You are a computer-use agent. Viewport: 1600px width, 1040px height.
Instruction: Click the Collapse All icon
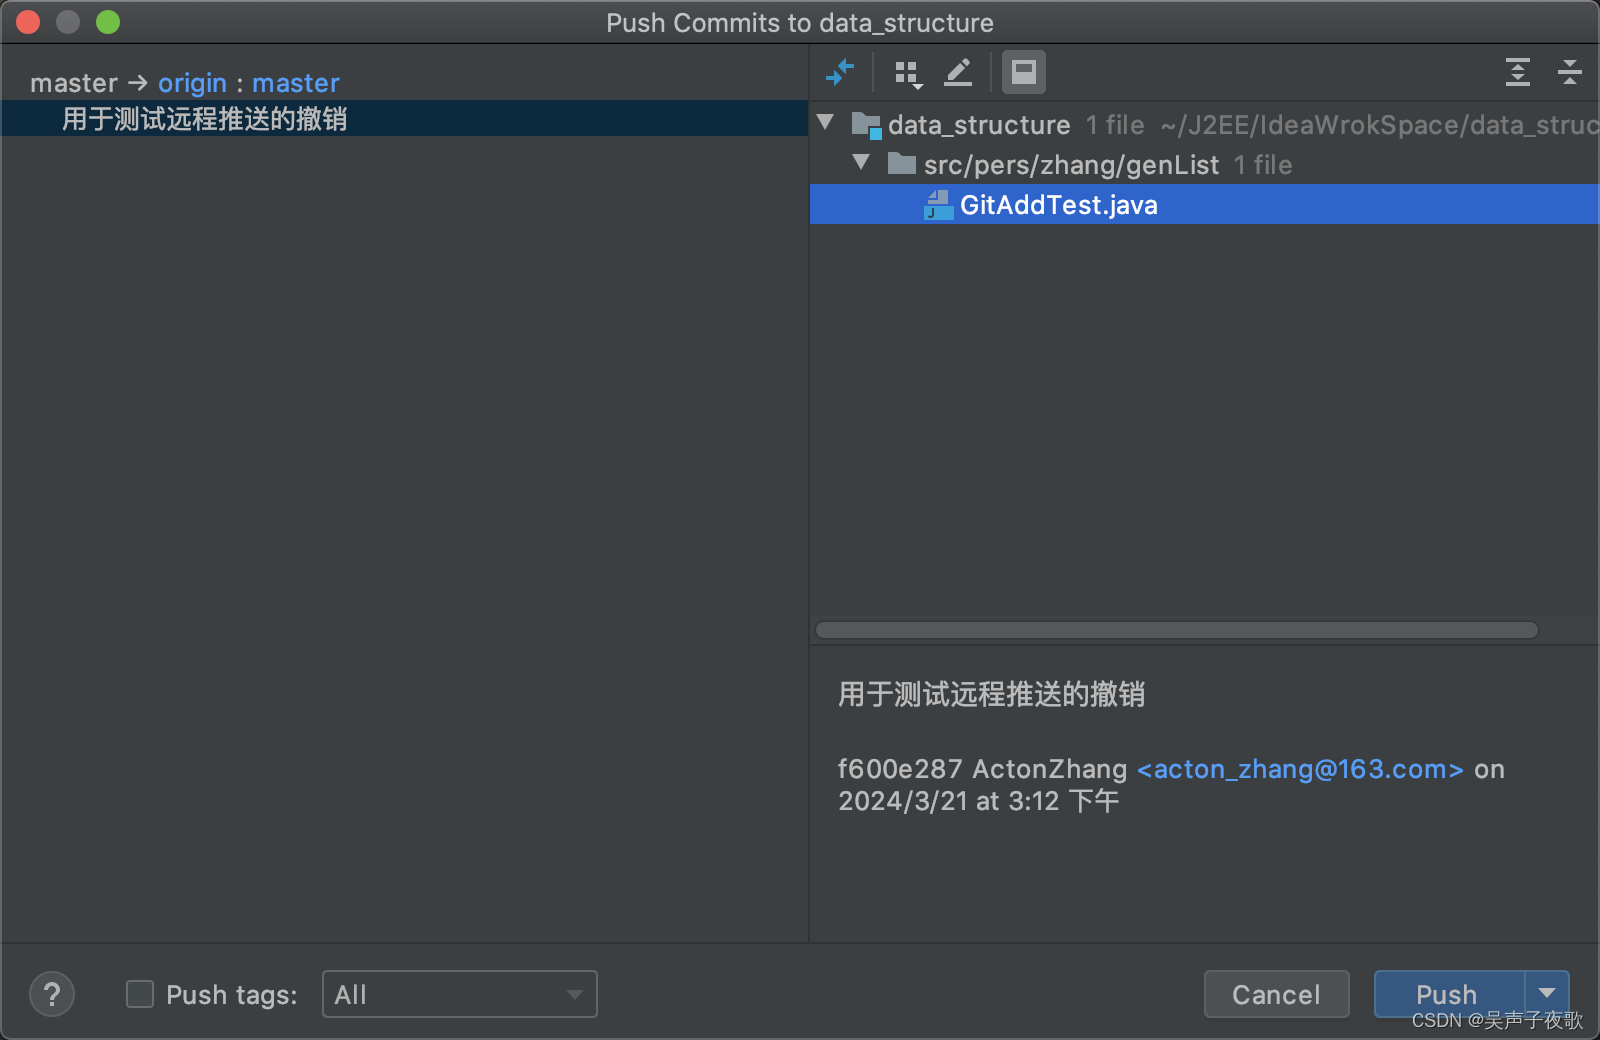pyautogui.click(x=1570, y=72)
